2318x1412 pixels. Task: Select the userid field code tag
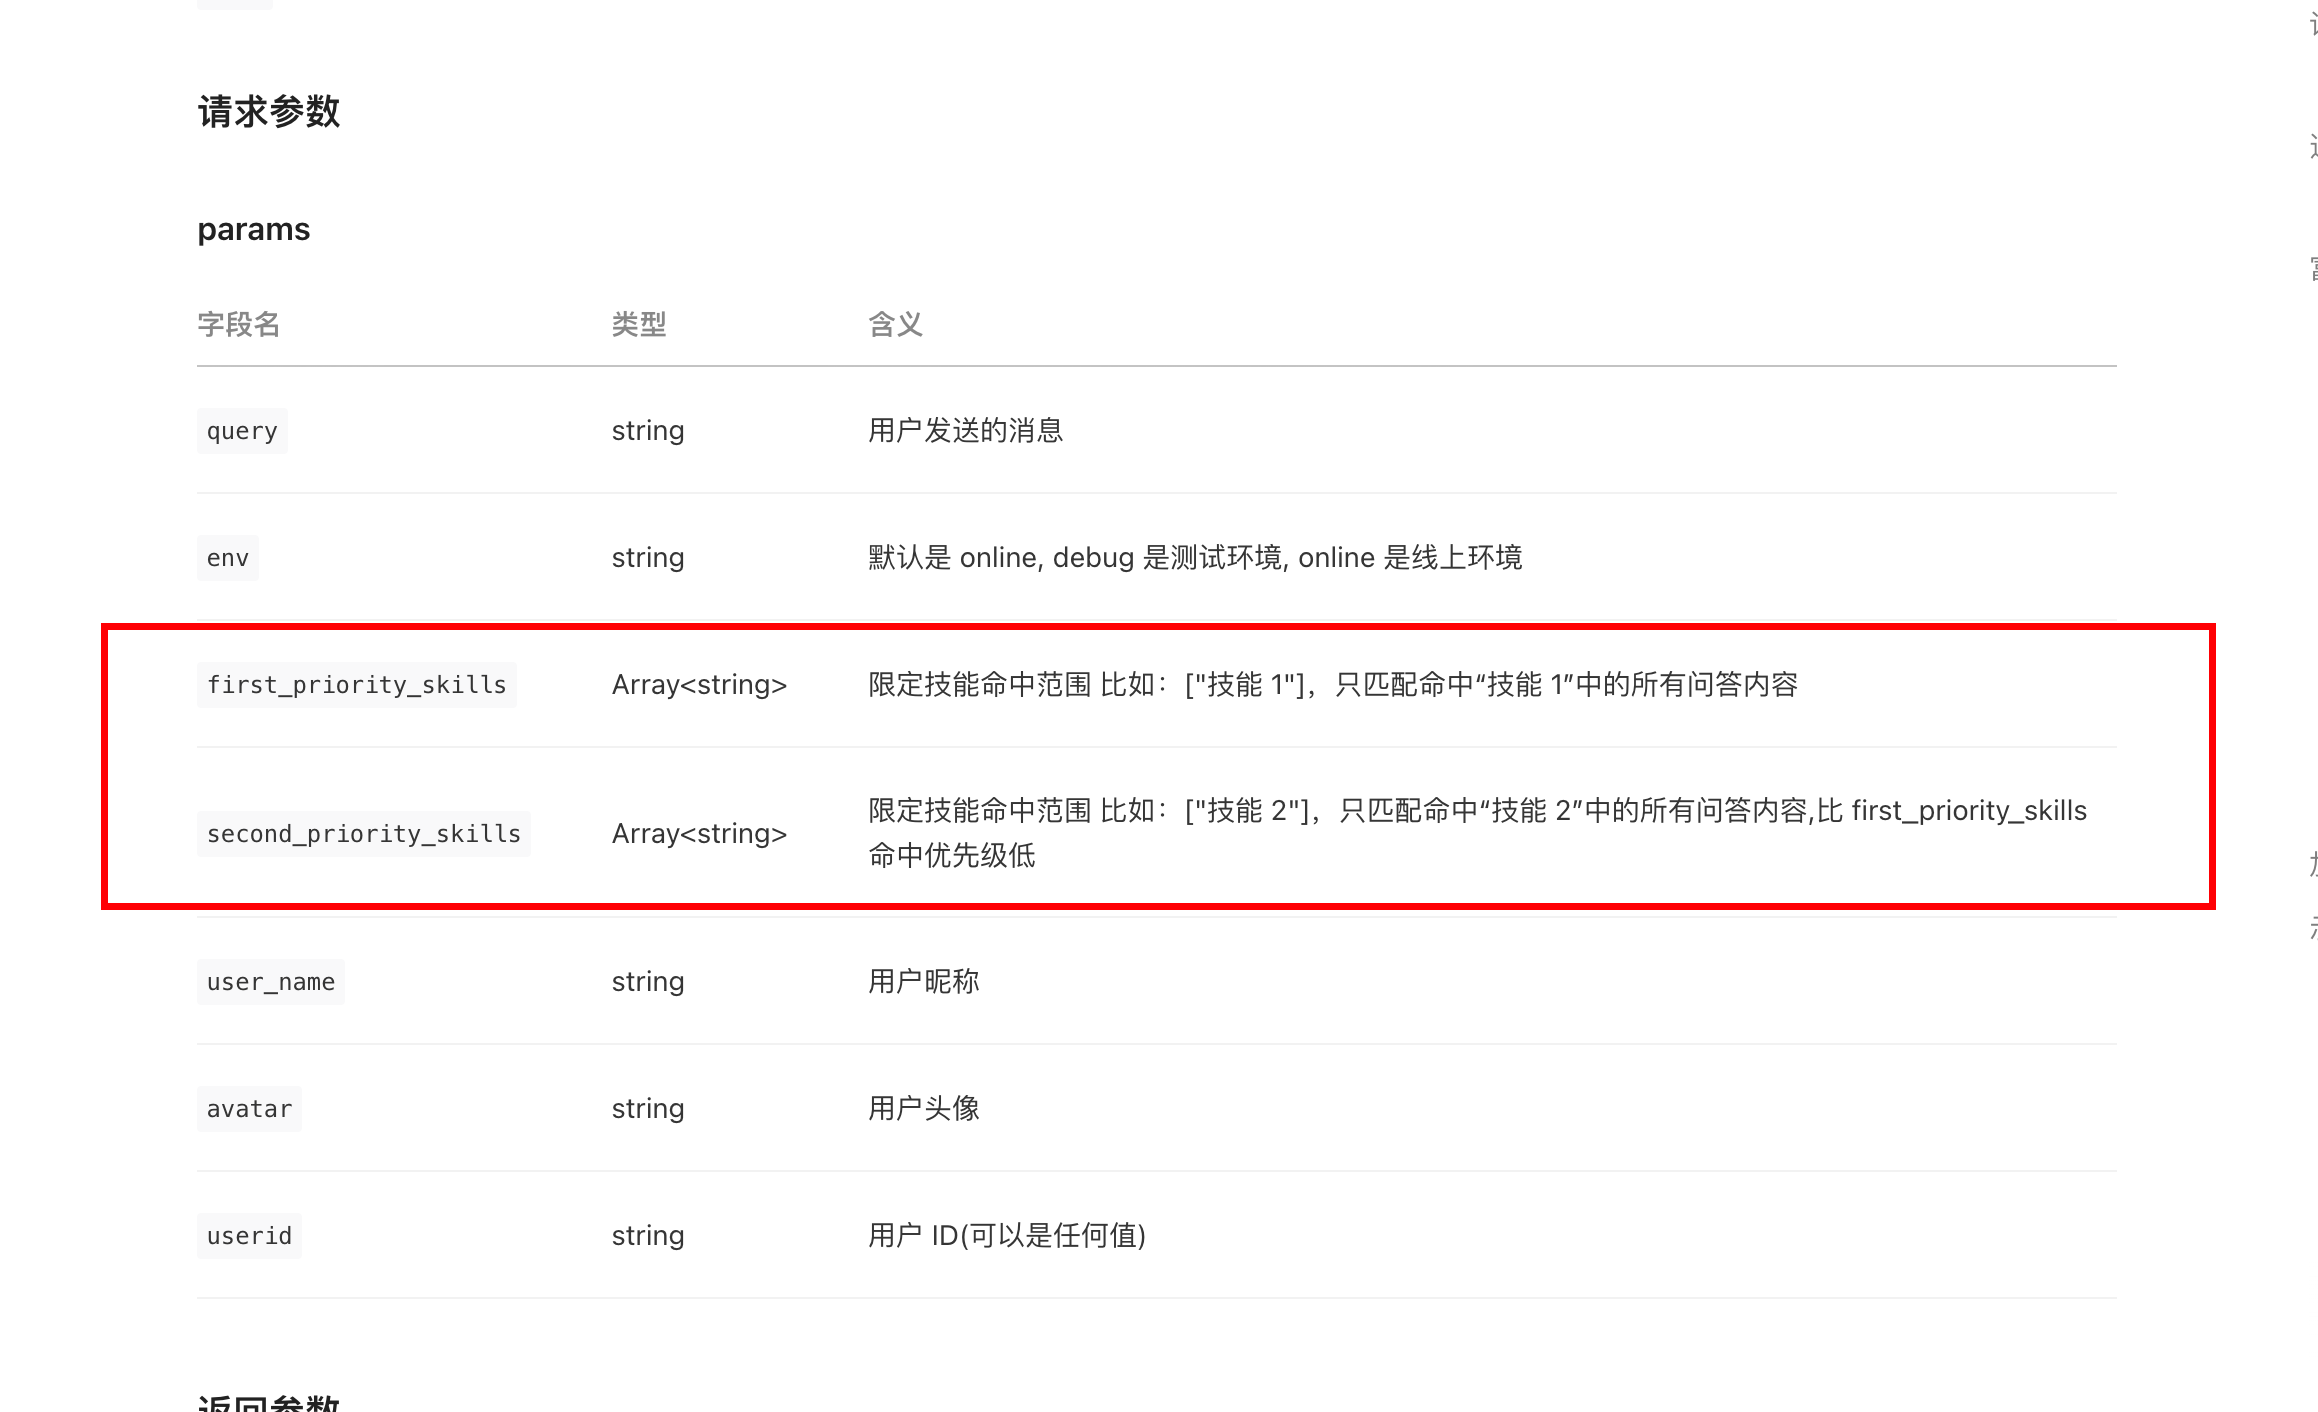(249, 1236)
